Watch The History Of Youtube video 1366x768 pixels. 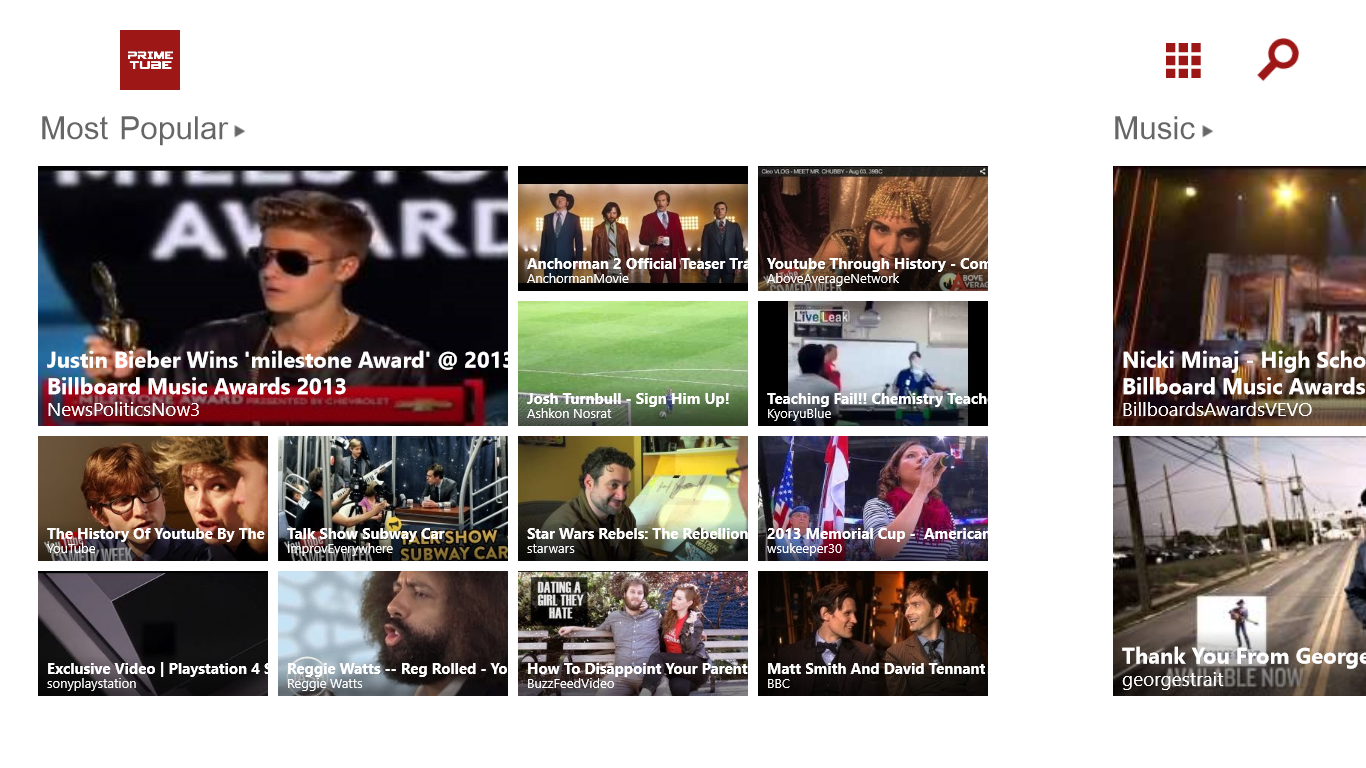coord(152,498)
